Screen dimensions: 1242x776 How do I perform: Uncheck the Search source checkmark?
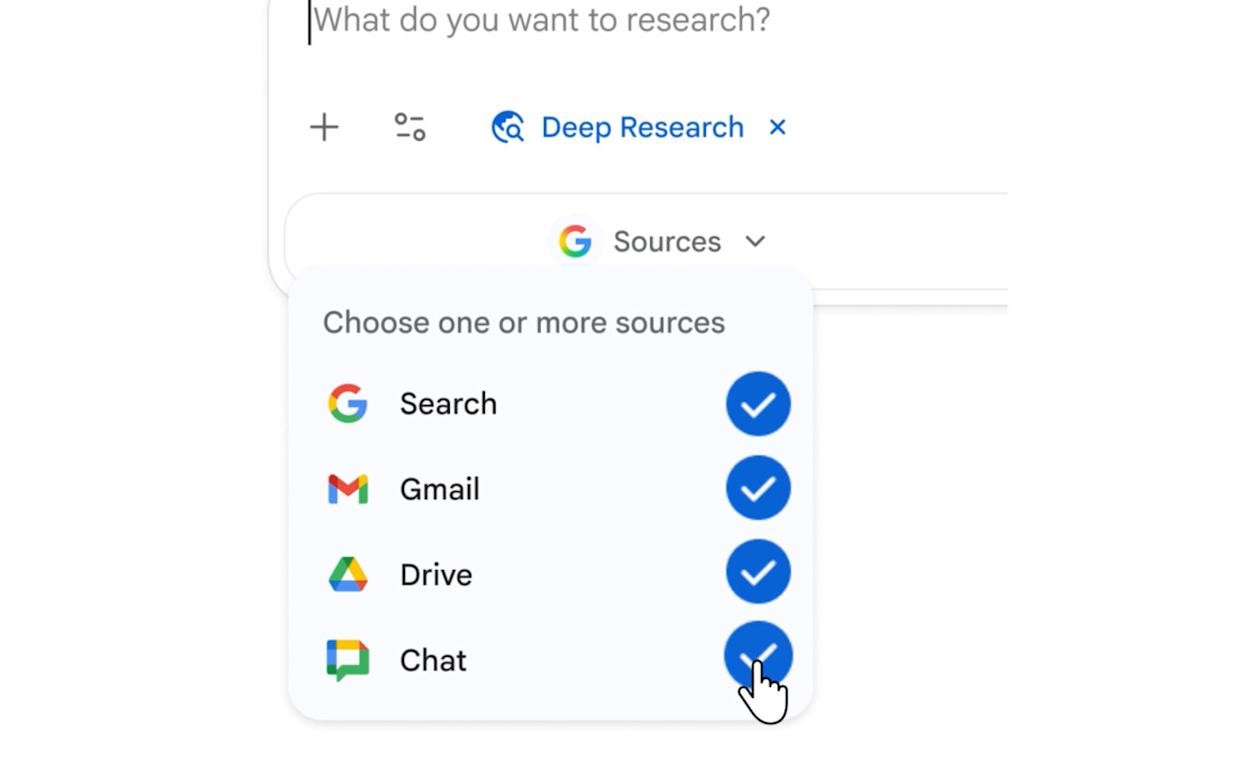pos(758,403)
